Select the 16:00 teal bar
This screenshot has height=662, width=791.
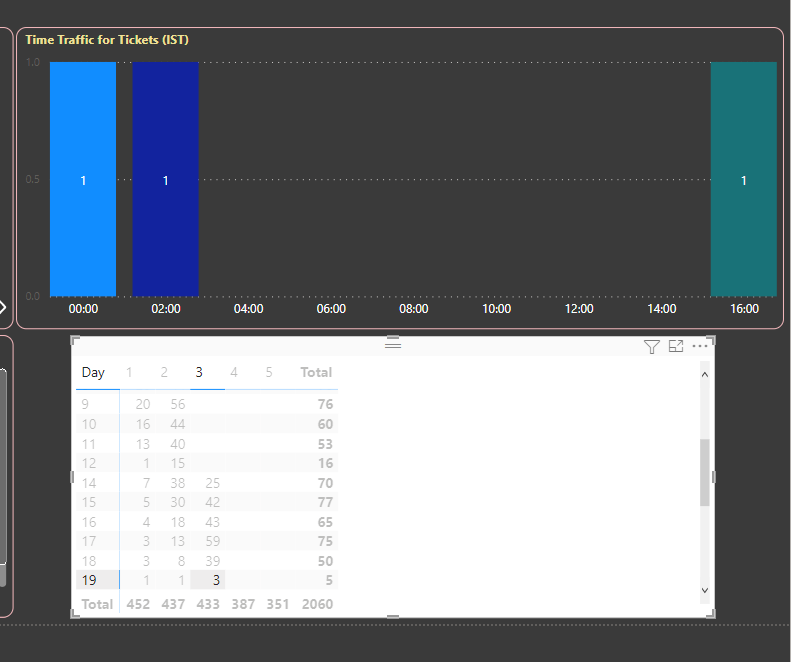tap(744, 179)
